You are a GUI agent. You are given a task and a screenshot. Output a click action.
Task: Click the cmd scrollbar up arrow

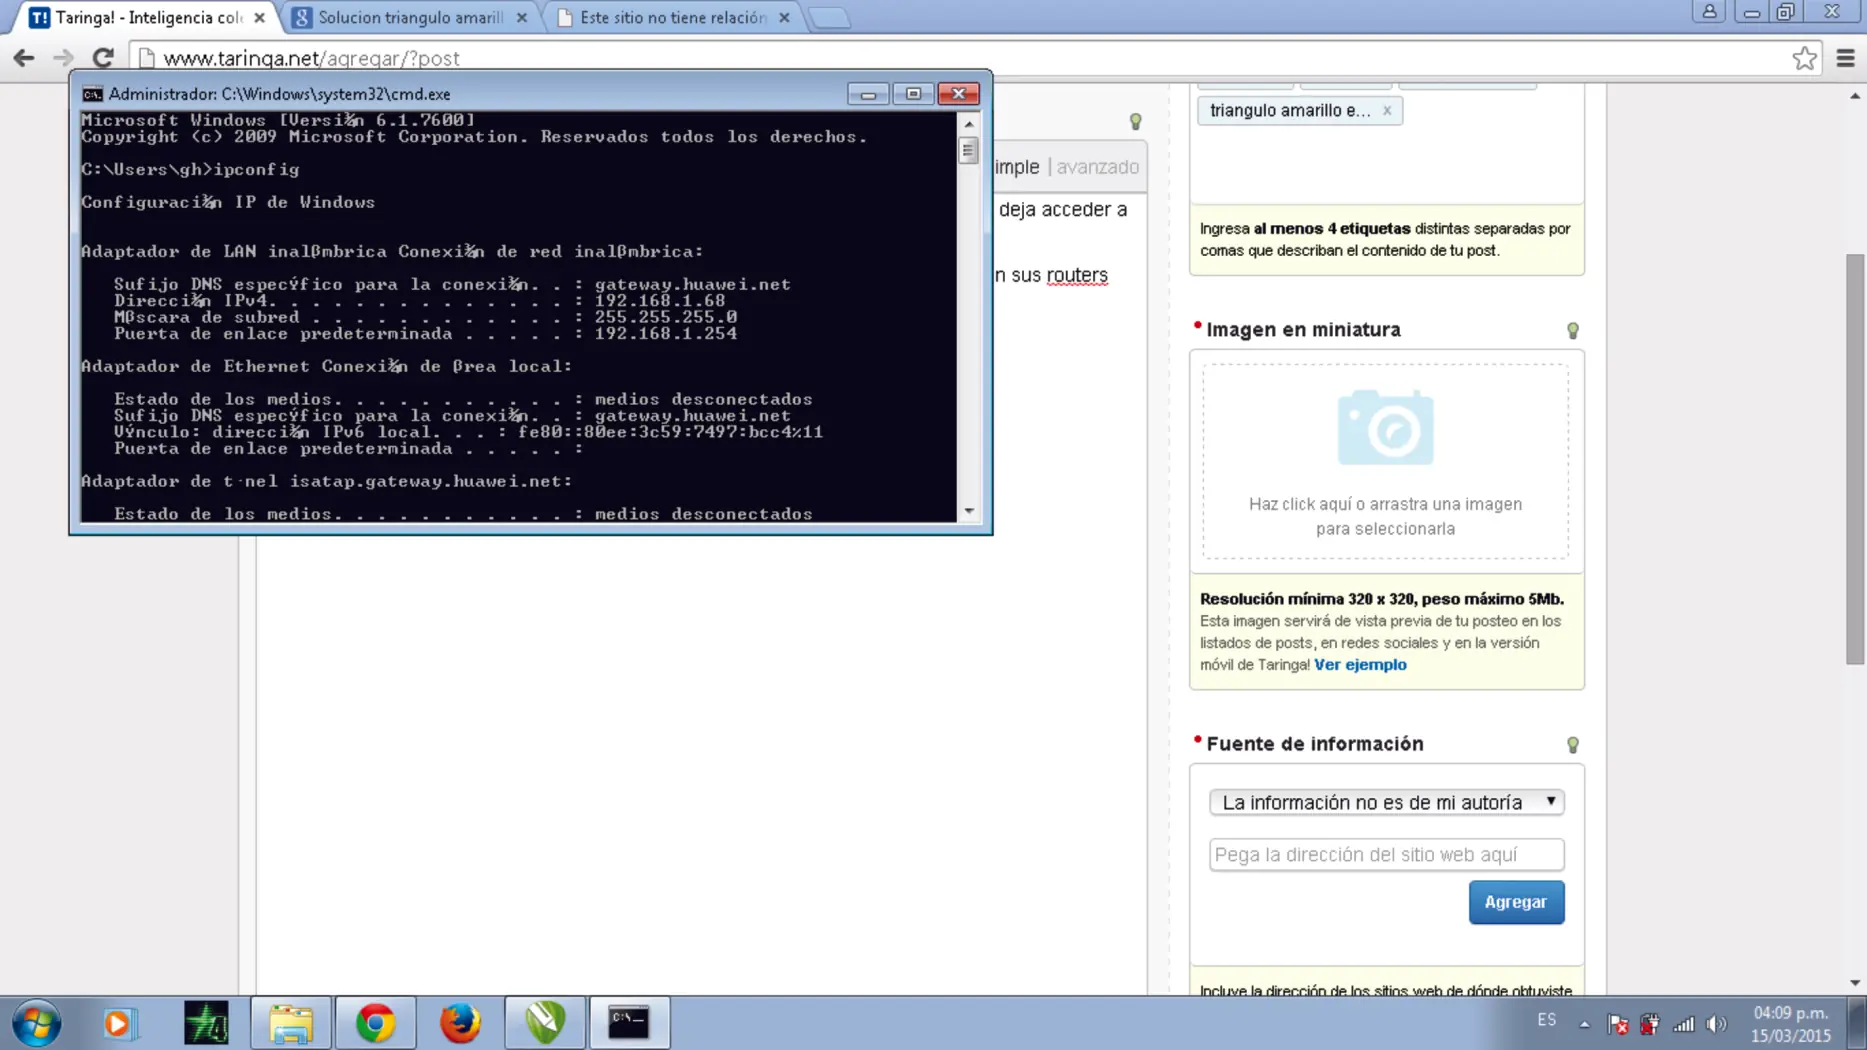(x=968, y=124)
